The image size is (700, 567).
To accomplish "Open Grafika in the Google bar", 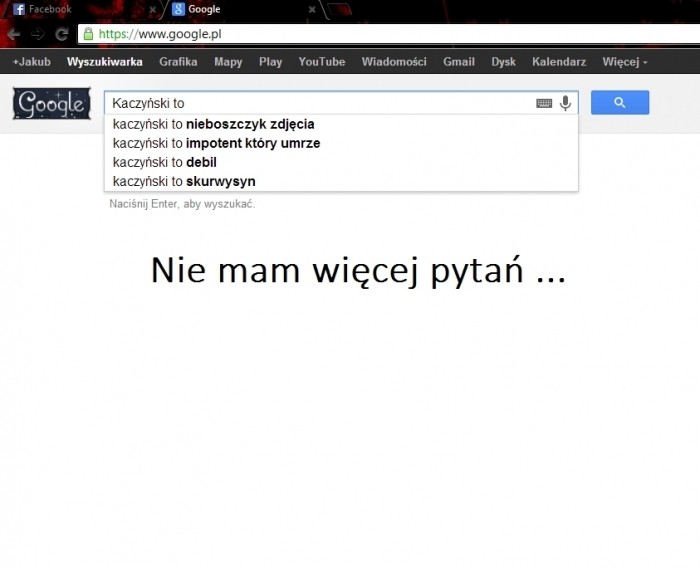I will pyautogui.click(x=178, y=62).
